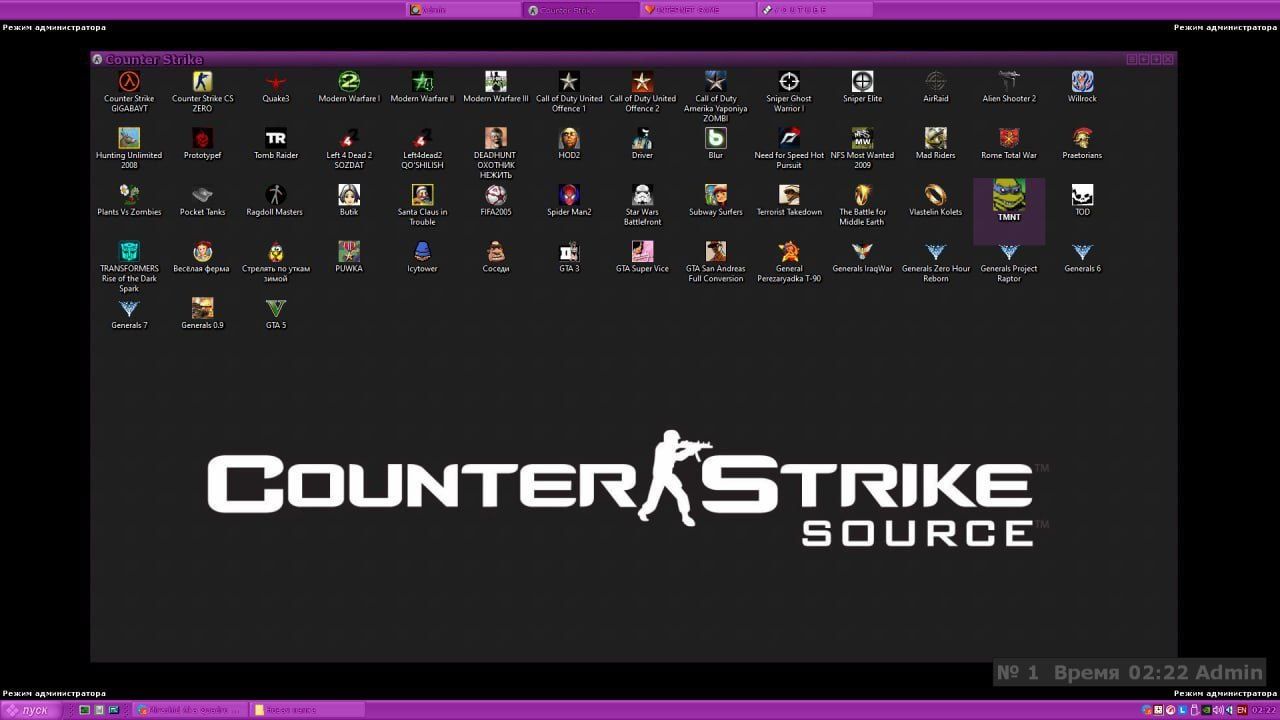Screen dimensions: 1280x720
Task: Start the Tomb Raider game
Action: coord(276,138)
